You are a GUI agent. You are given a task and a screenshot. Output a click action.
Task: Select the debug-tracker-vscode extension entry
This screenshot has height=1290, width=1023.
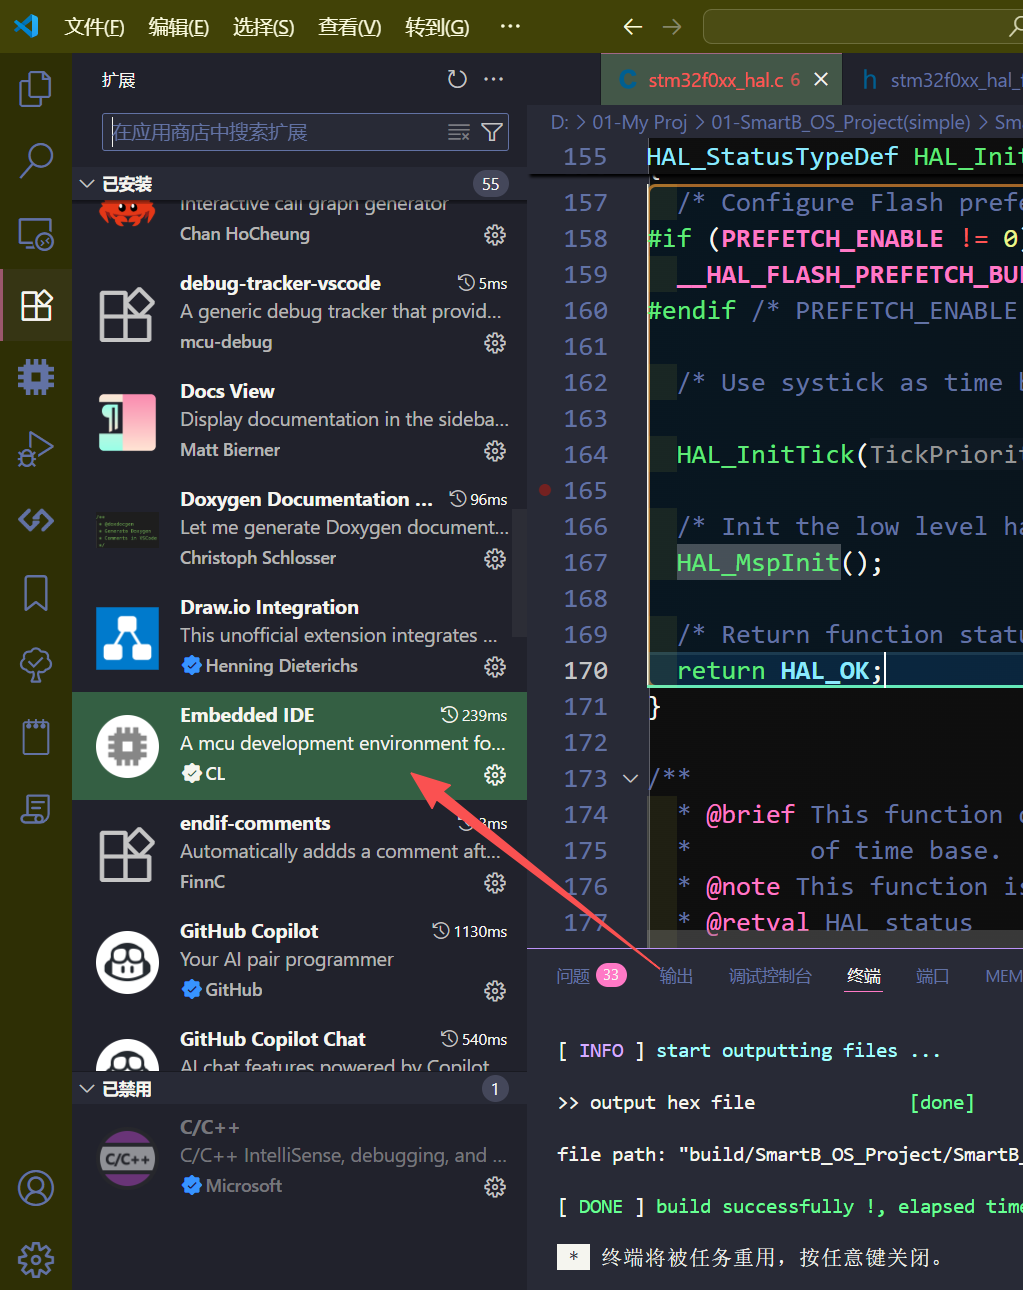point(299,314)
